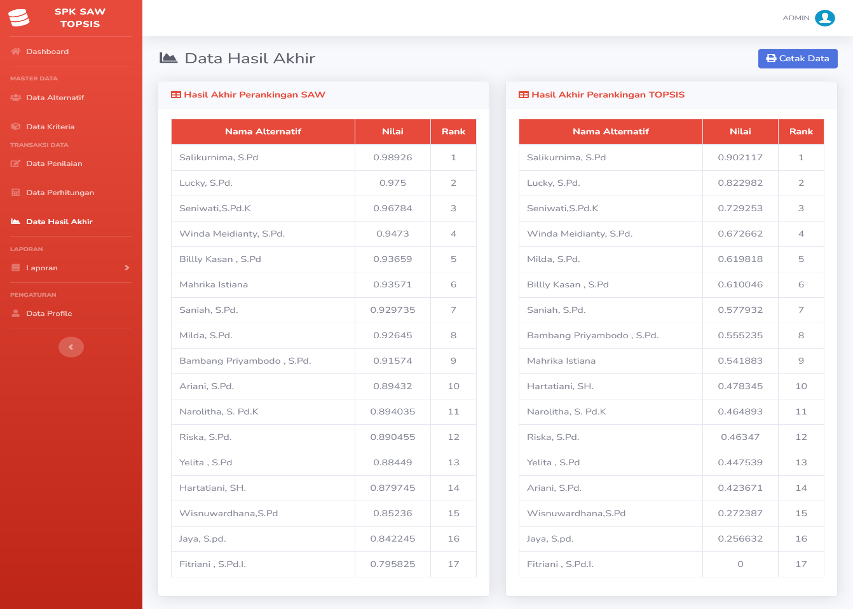Select Salikurnima row in SAW table
The image size is (854, 610).
[324, 157]
